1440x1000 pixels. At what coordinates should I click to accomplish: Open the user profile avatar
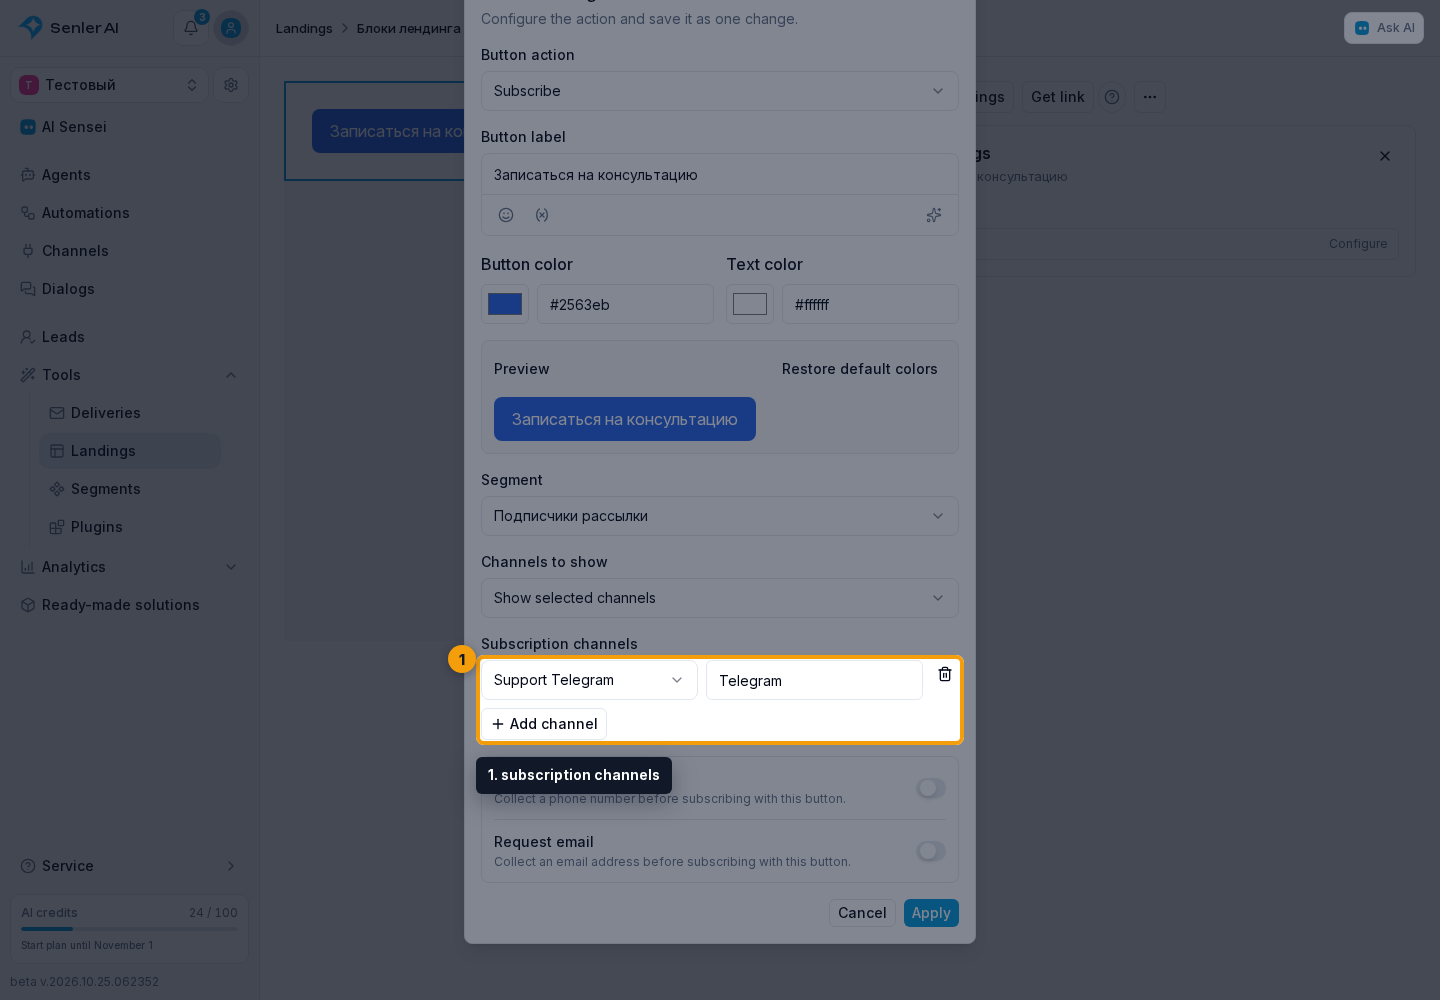[231, 28]
